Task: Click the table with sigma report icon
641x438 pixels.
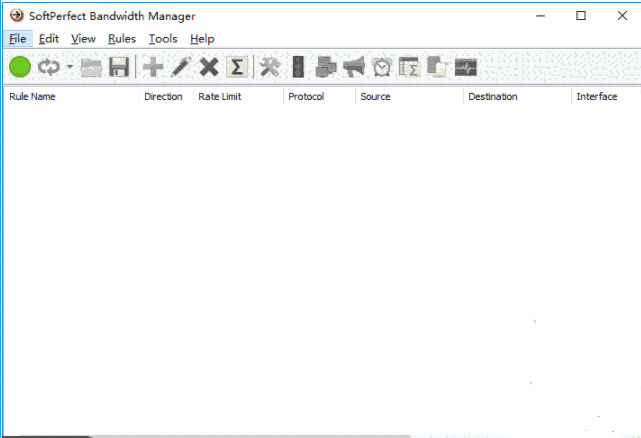Action: (410, 67)
